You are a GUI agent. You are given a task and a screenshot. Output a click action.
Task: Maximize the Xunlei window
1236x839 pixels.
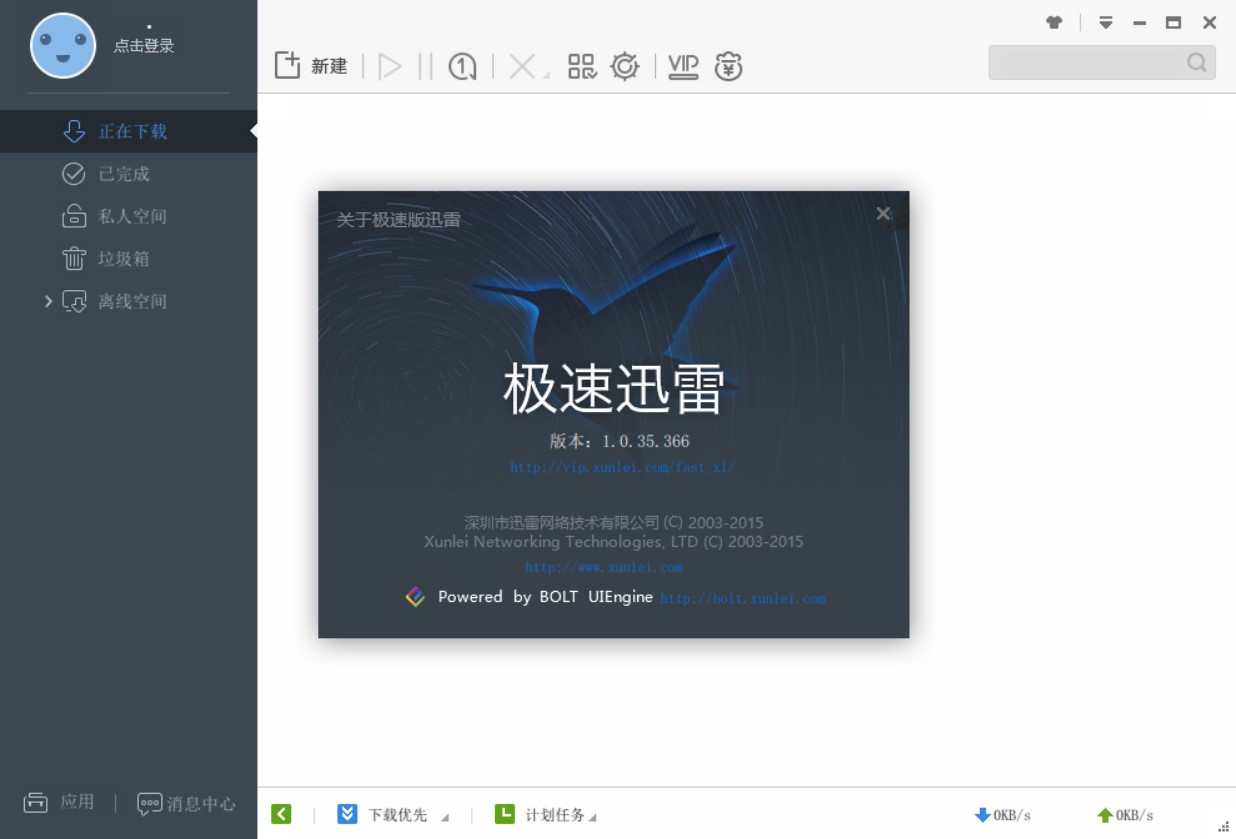1174,22
